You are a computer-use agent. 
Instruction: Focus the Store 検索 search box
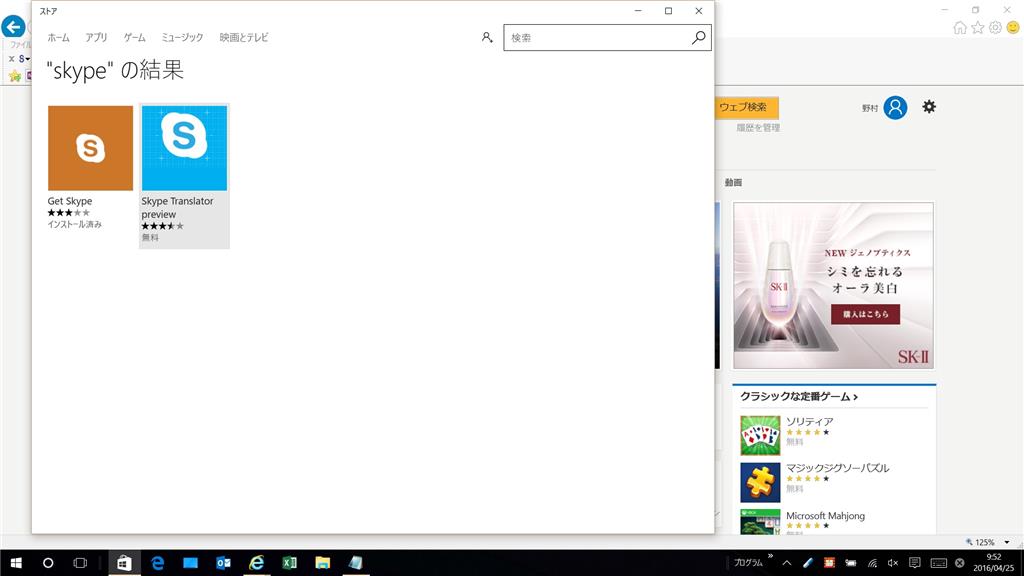click(607, 38)
